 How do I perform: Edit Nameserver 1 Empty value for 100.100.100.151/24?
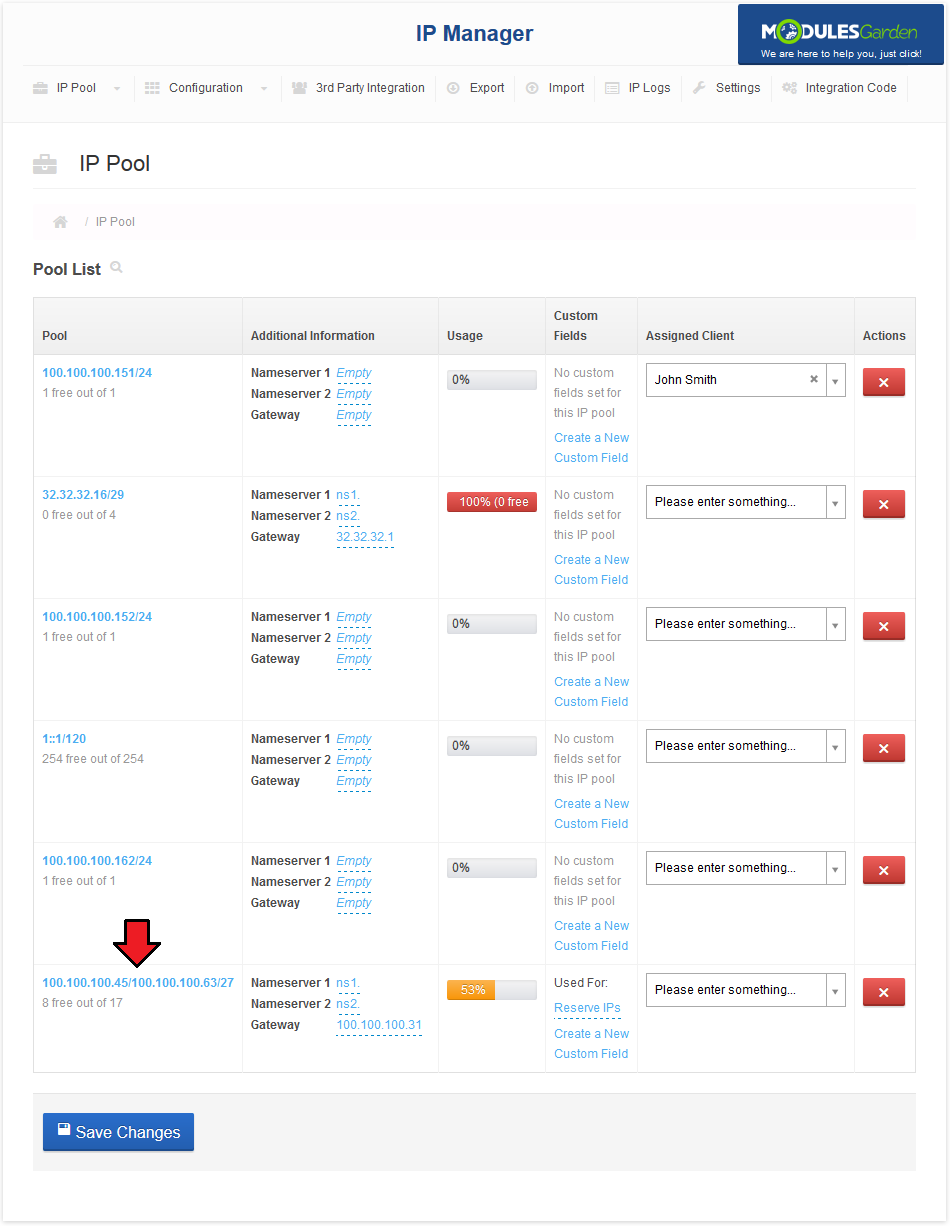(354, 373)
